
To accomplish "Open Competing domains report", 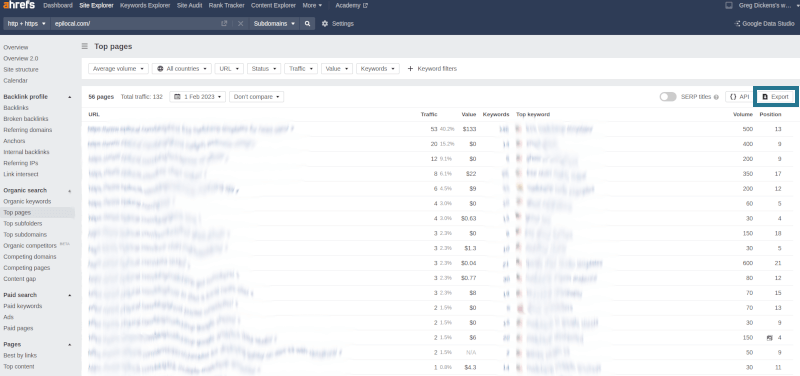I will 30,257.
